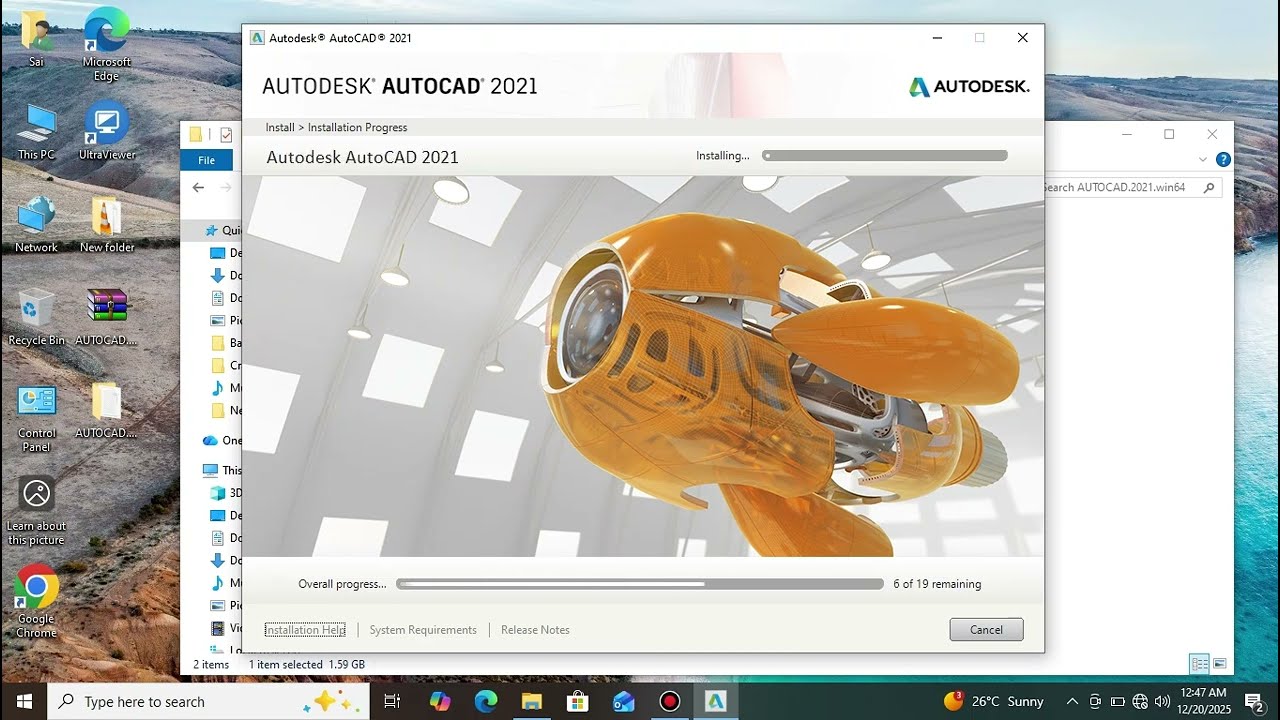Select the This PC desktop icon
1280x720 pixels.
pyautogui.click(x=36, y=132)
